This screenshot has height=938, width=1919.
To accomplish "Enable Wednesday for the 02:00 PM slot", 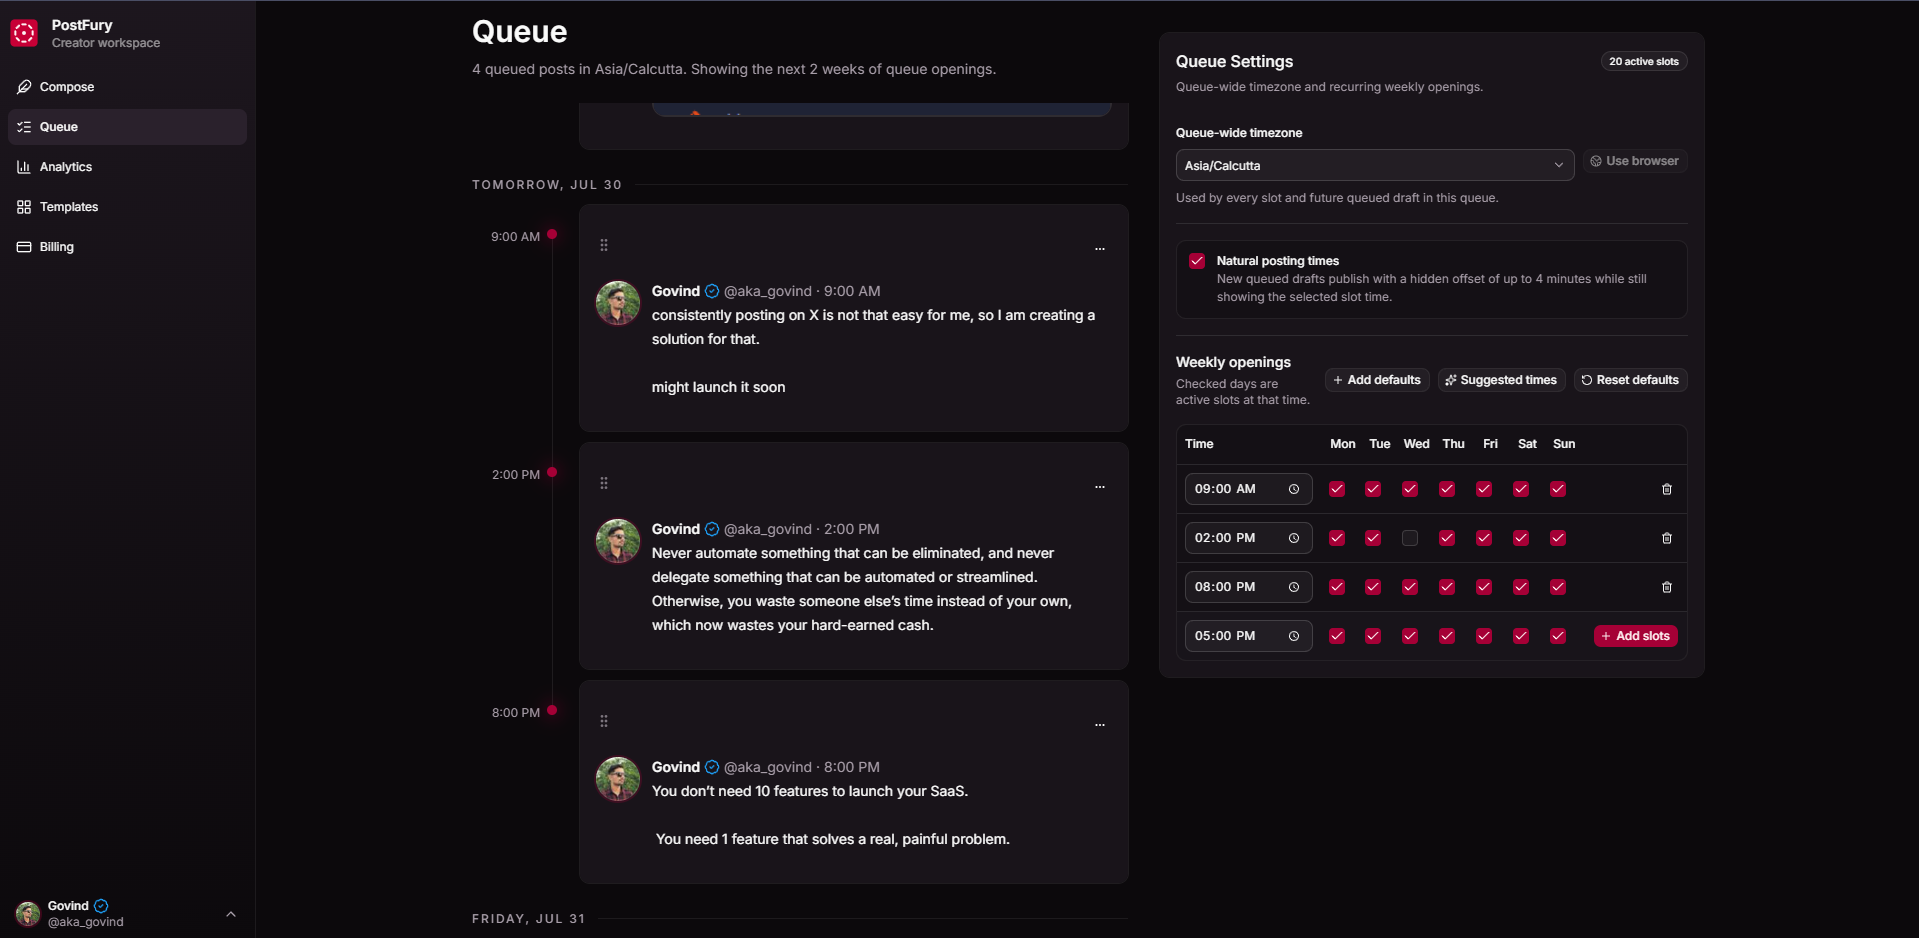I will tap(1410, 538).
